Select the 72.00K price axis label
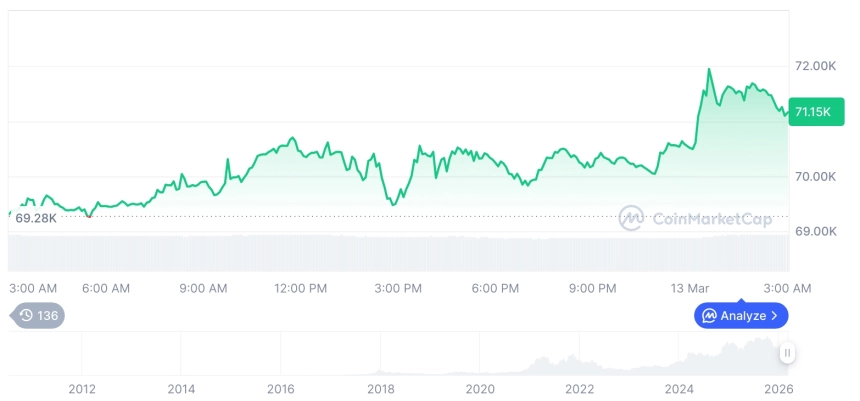Image resolution: width=860 pixels, height=401 pixels. click(815, 66)
